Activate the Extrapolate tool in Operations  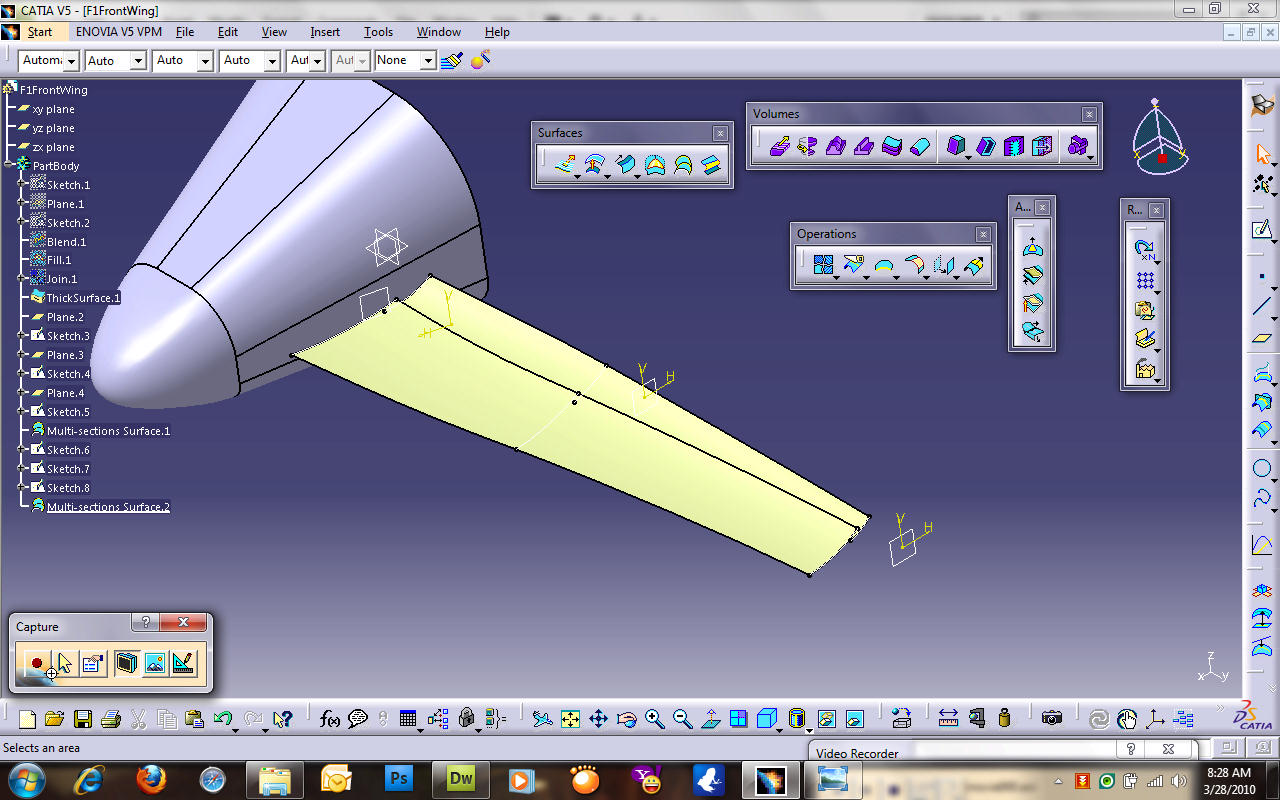tap(974, 265)
